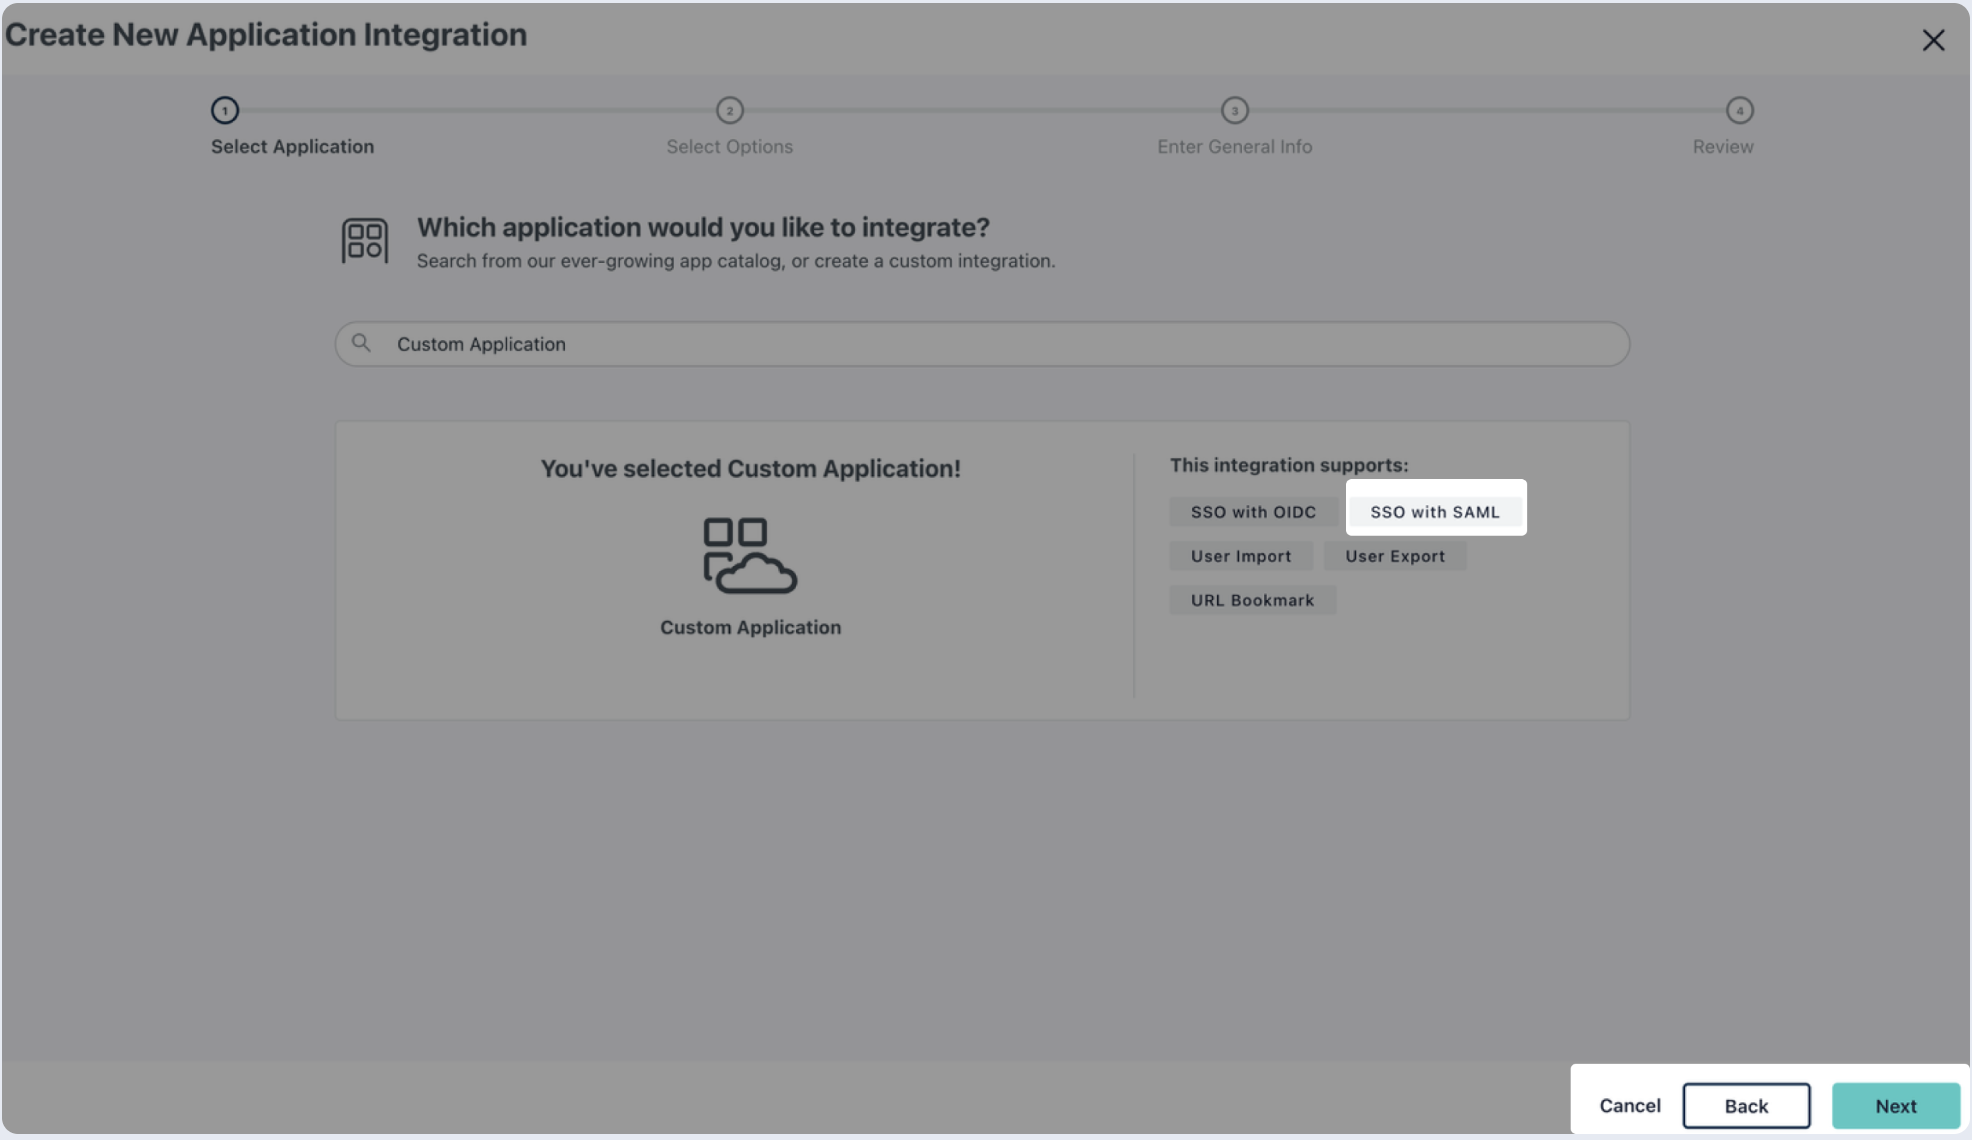
Task: Click the User Import tag
Action: [1241, 556]
